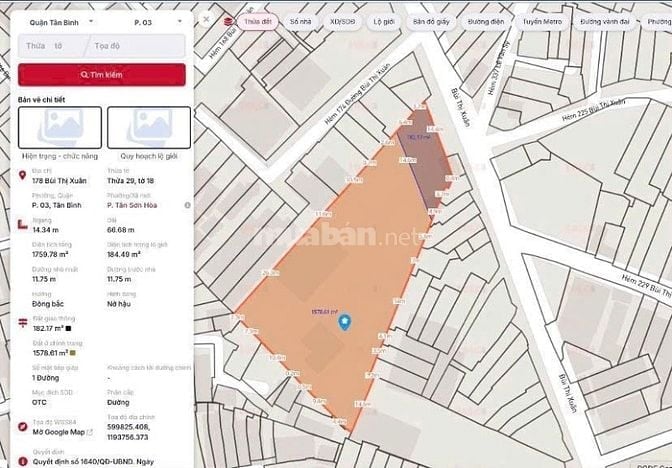Select the Tuyến Metro filter tab

(546, 20)
